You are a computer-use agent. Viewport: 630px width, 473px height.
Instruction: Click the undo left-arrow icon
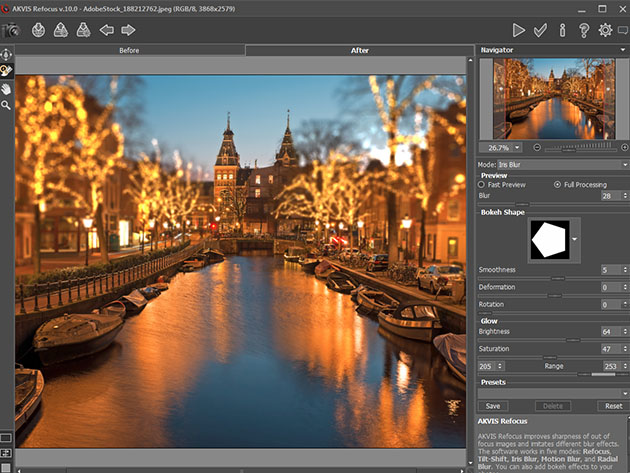(x=107, y=30)
